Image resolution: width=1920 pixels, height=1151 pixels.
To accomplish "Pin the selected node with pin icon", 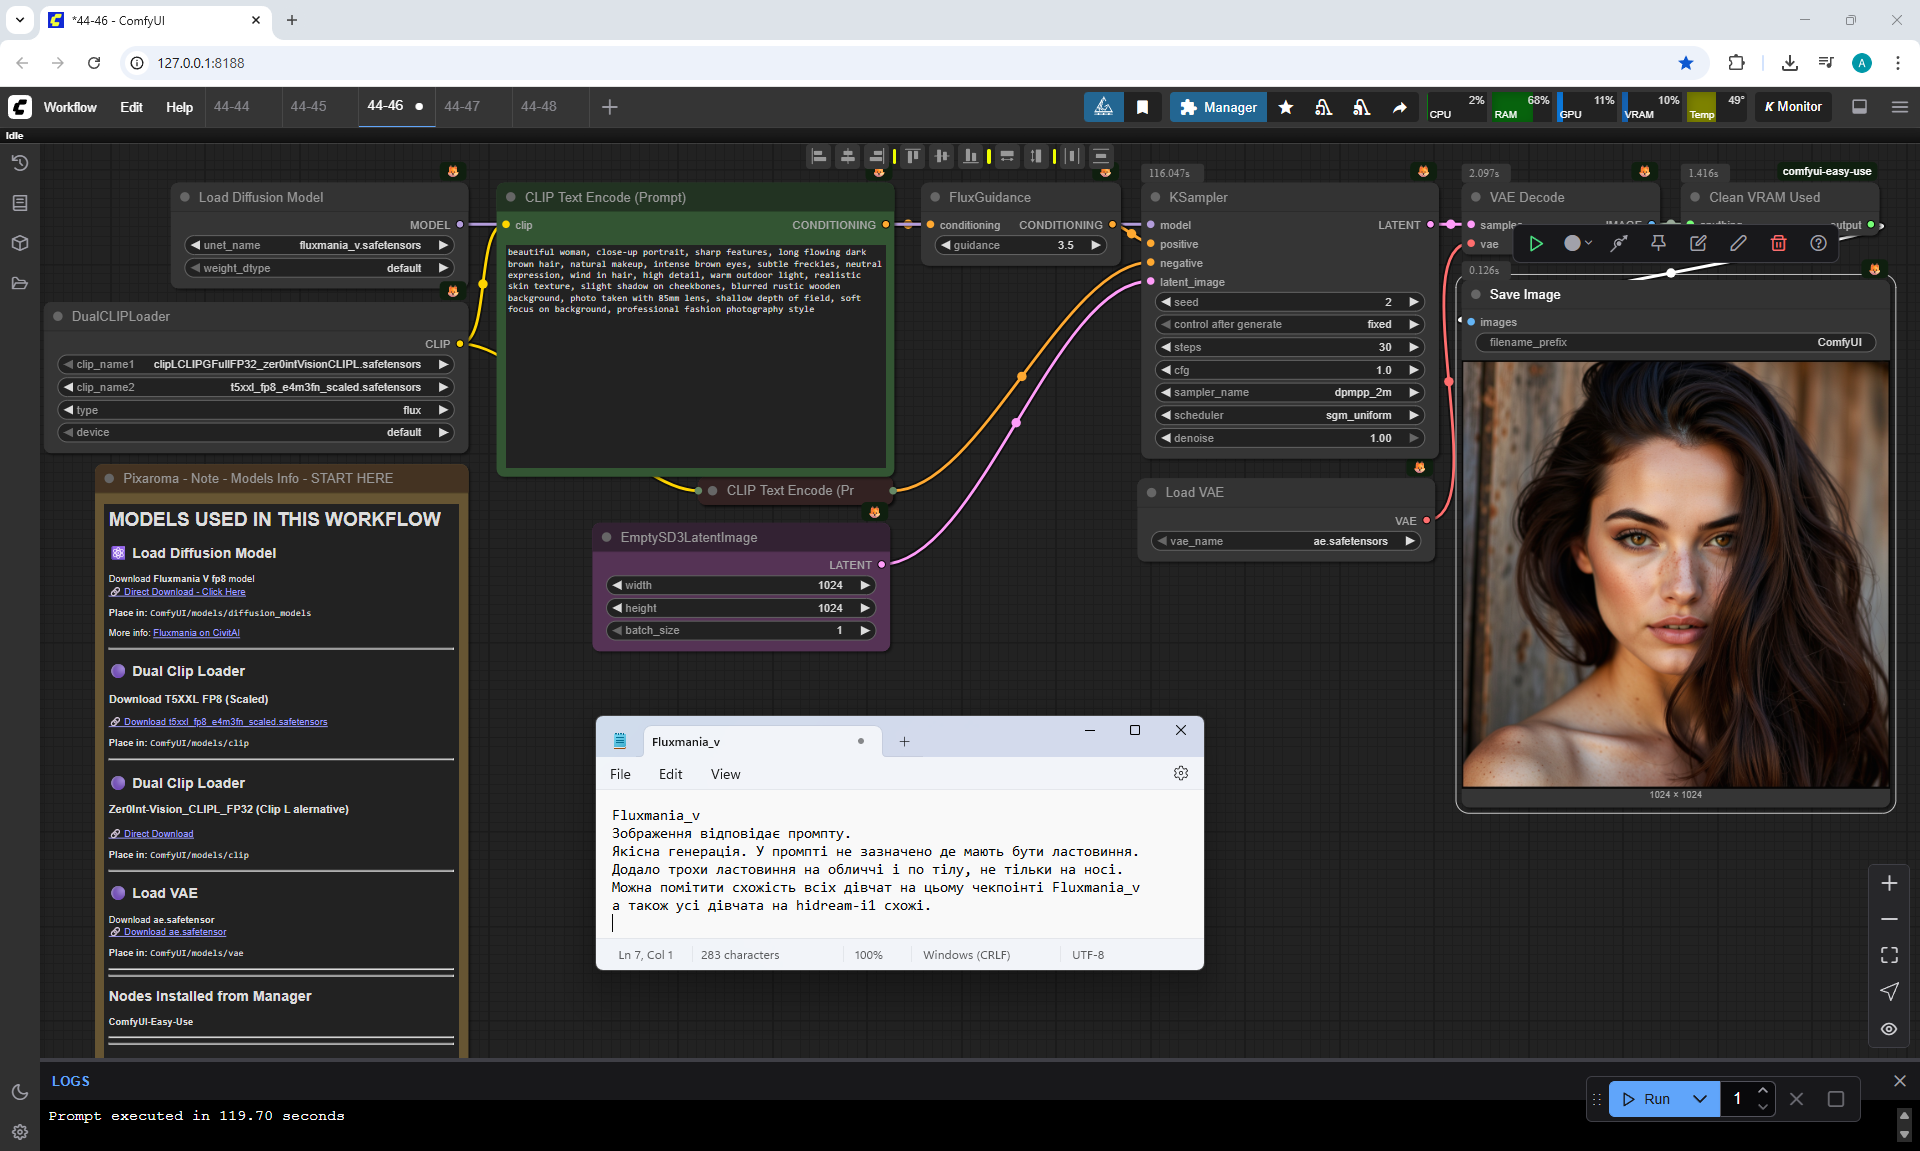I will (1658, 243).
